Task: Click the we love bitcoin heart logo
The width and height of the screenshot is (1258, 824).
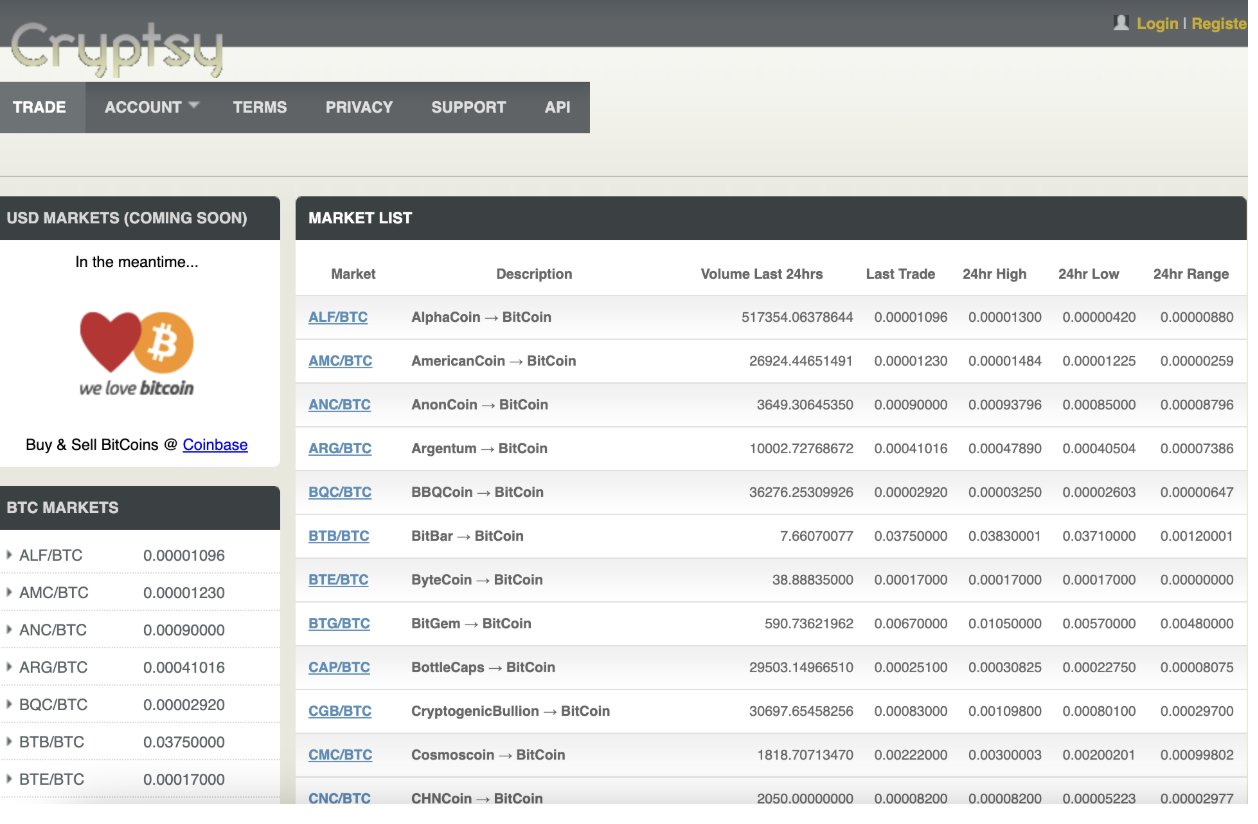Action: click(x=137, y=354)
